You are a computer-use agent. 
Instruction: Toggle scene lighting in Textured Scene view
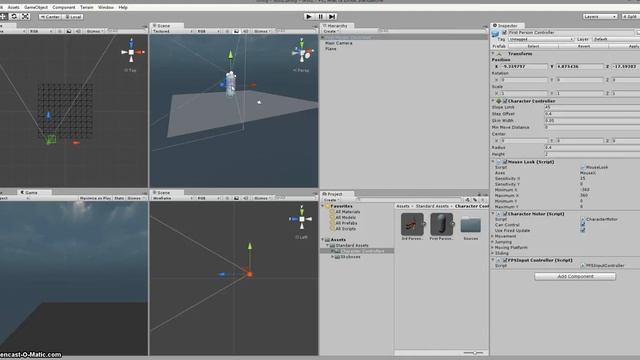pos(227,31)
